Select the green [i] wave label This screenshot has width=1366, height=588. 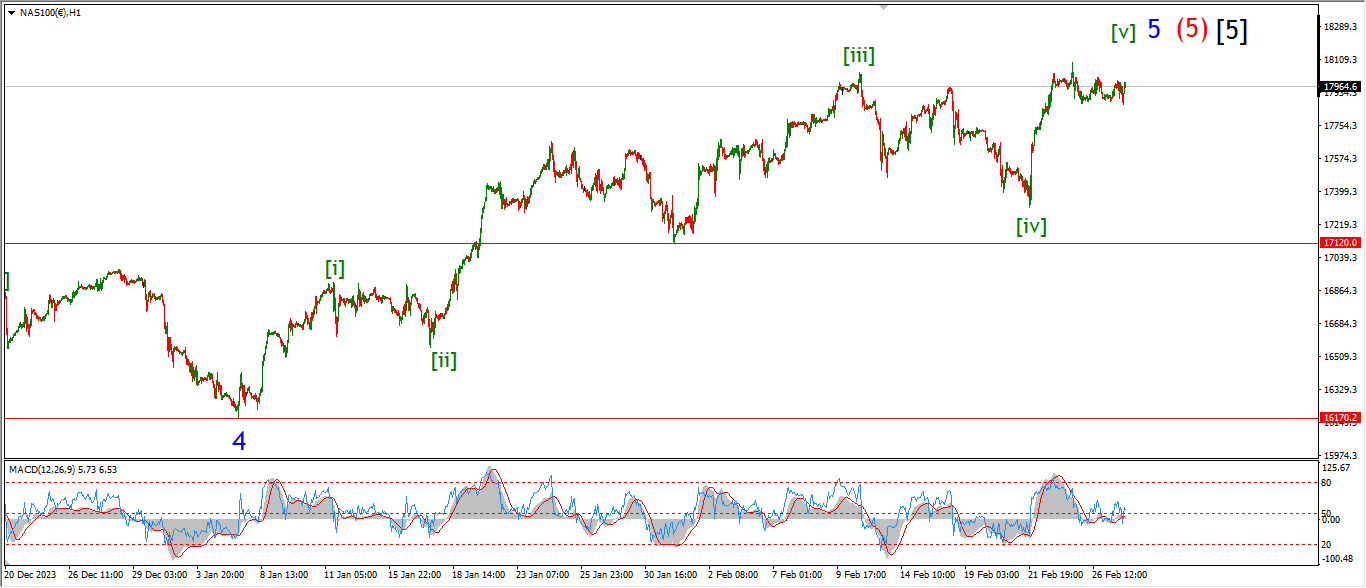[335, 268]
